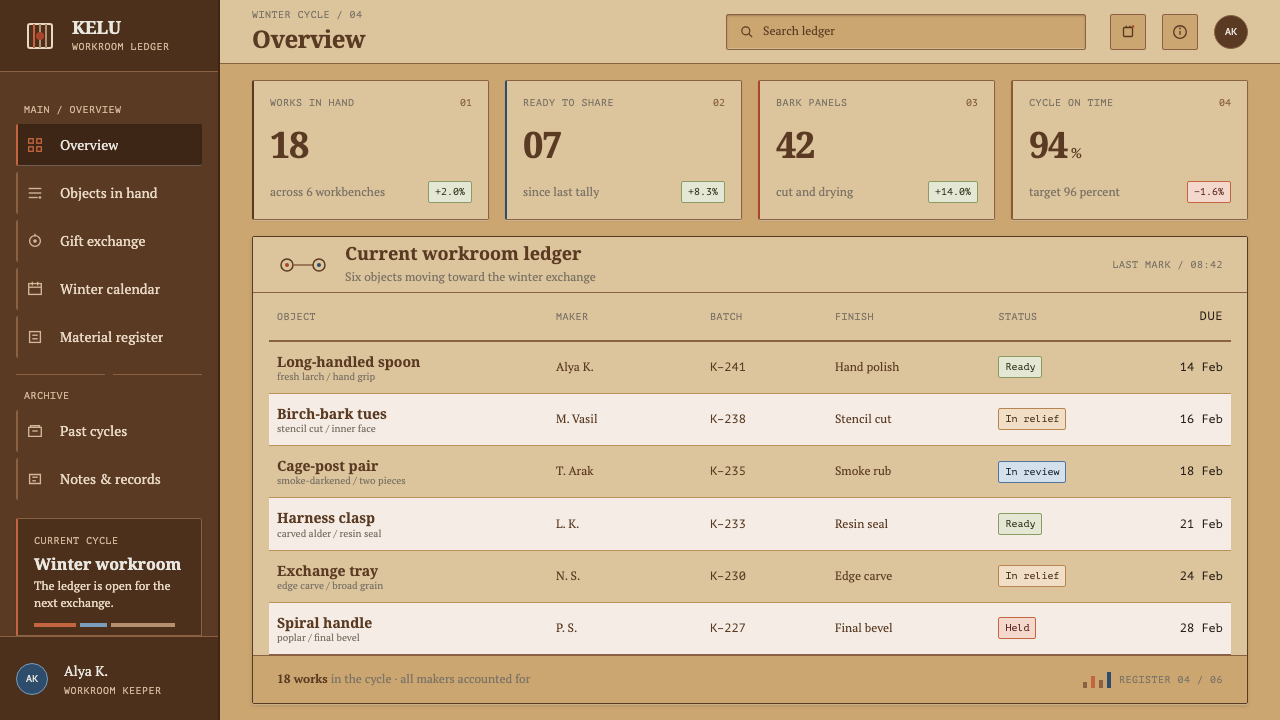Click the Winter workroom progress bar
The height and width of the screenshot is (720, 1280).
click(x=104, y=625)
